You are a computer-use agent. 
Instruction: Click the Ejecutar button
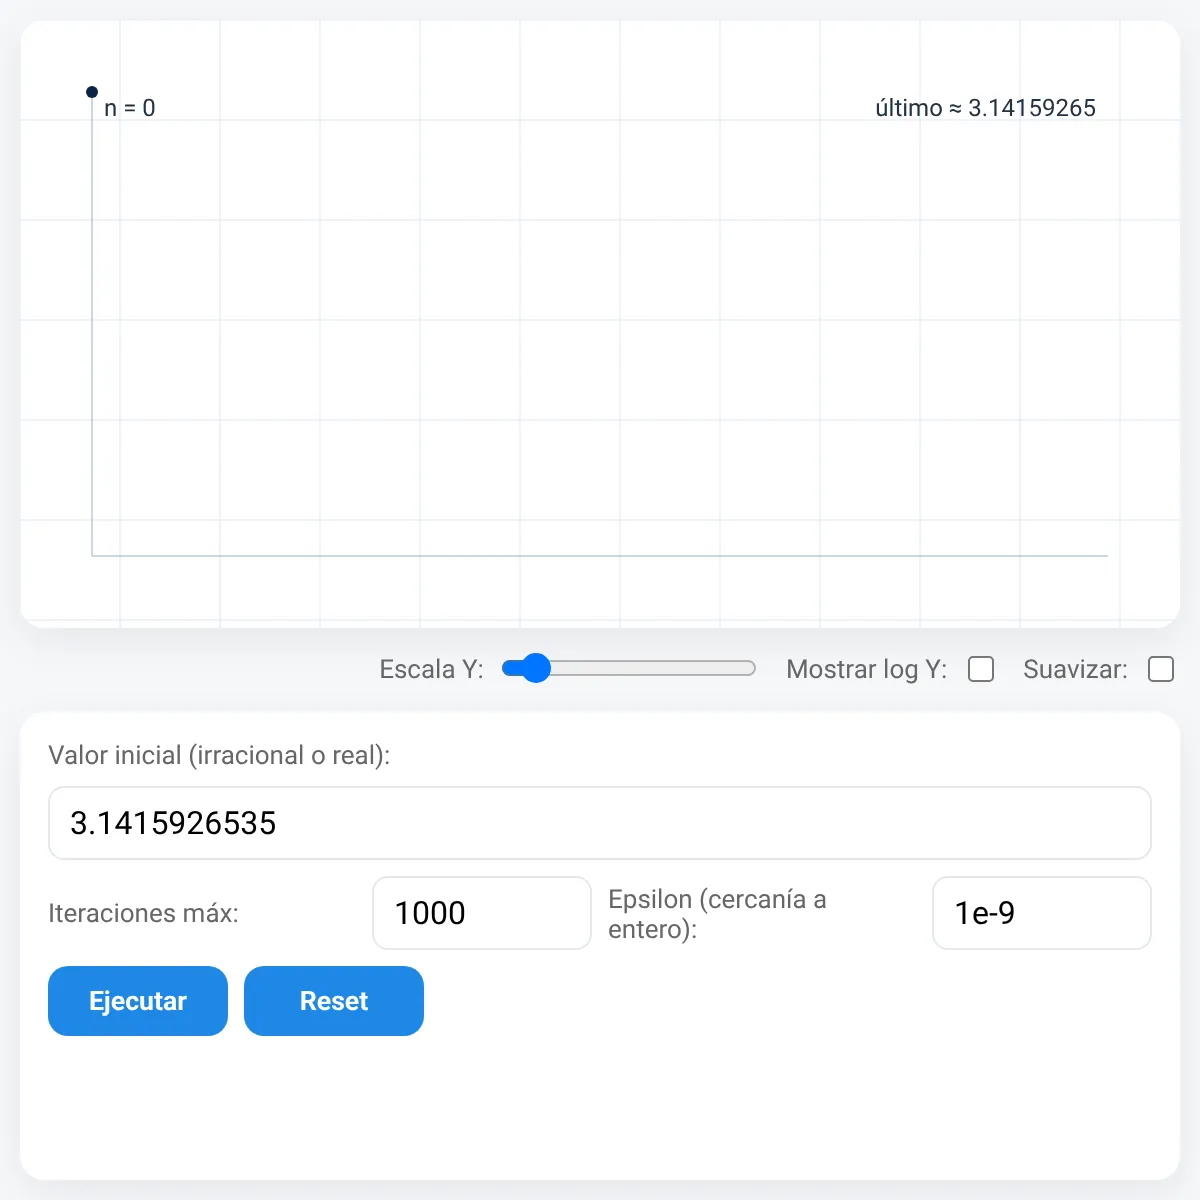click(x=138, y=1001)
